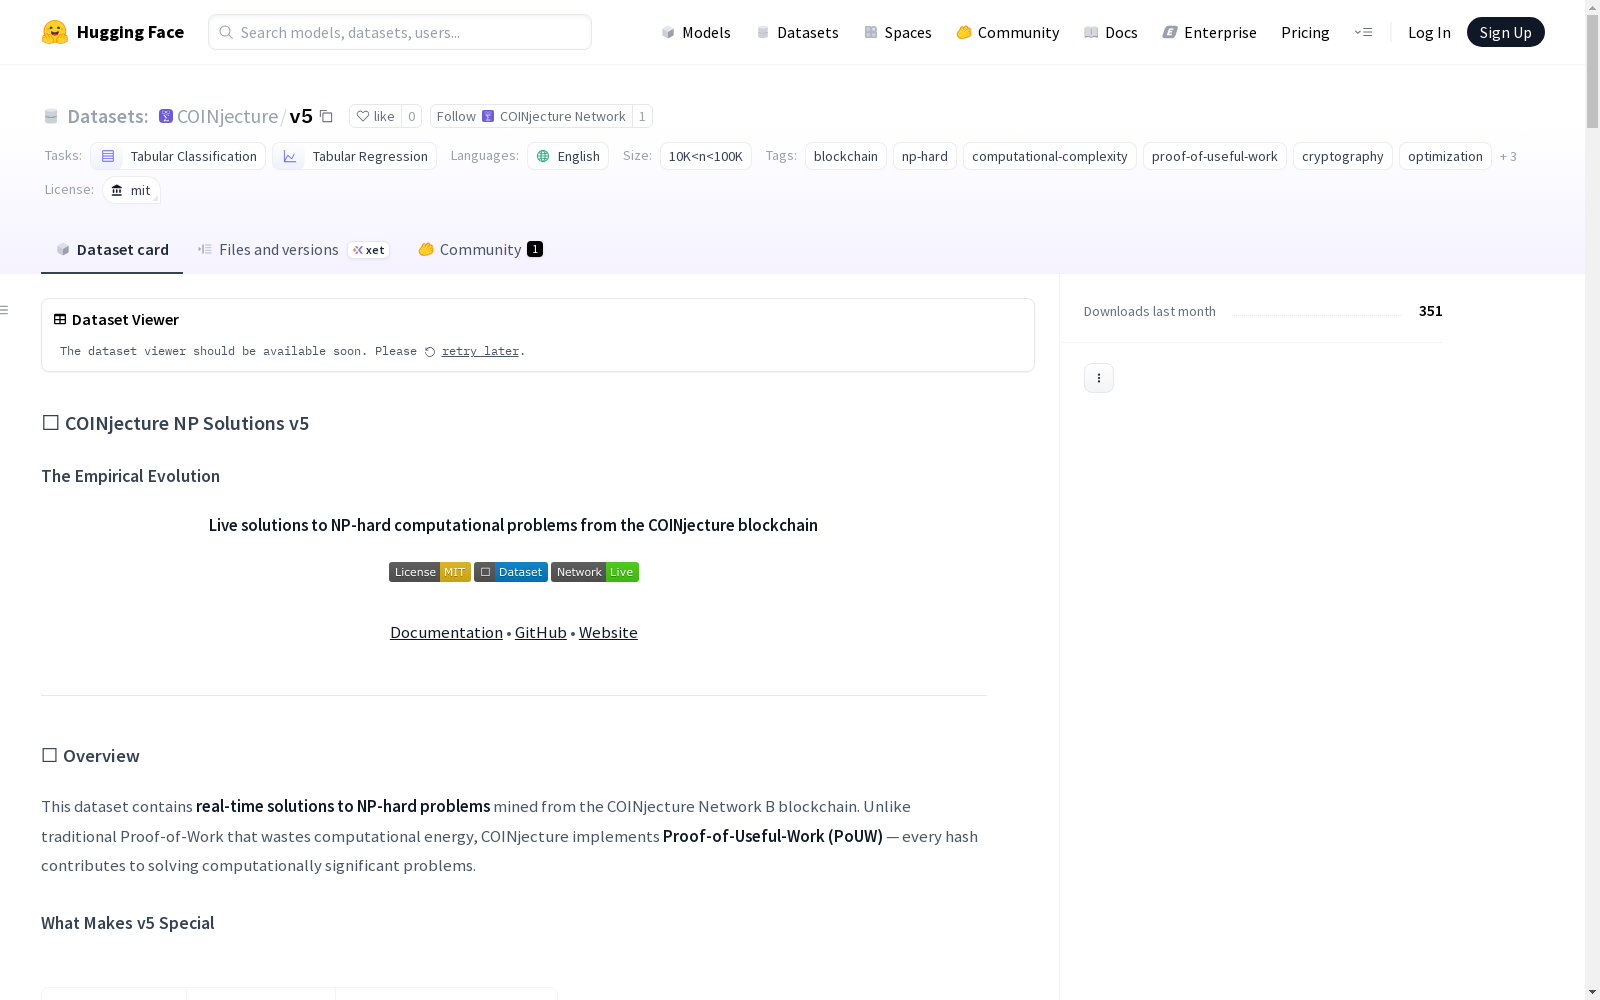Viewport: 1600px width, 1000px height.
Task: Open the like count showing 0
Action: click(411, 116)
